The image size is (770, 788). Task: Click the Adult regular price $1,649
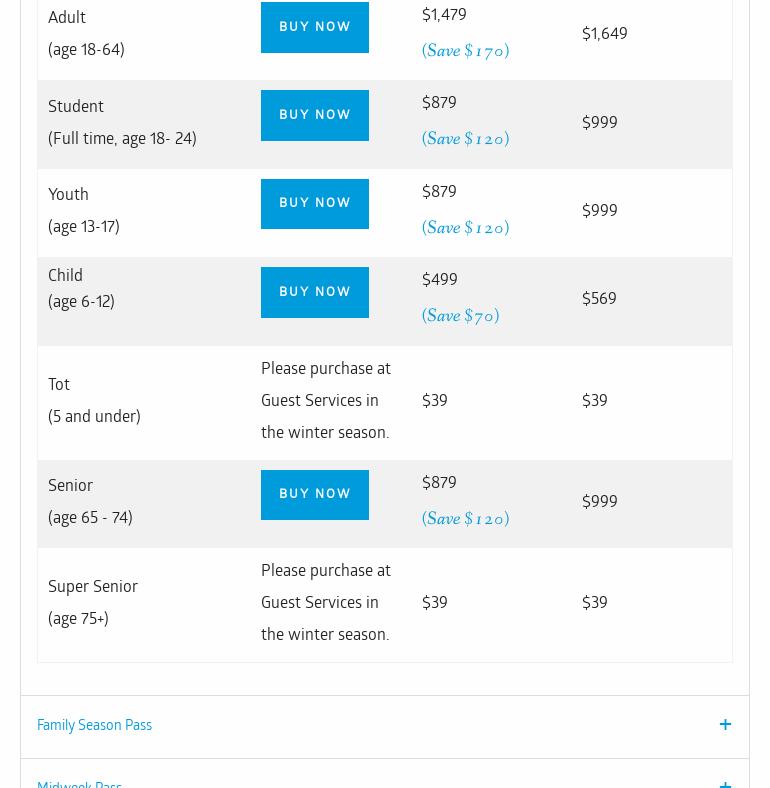click(605, 34)
